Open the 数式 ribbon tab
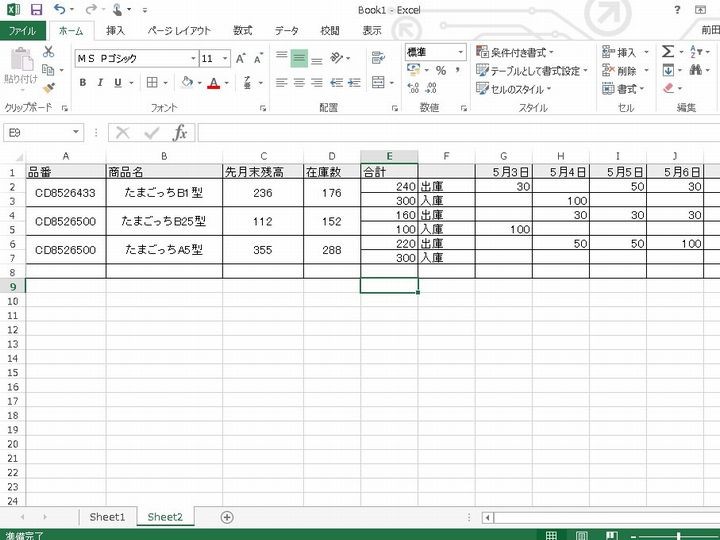The image size is (720, 540). click(x=242, y=31)
